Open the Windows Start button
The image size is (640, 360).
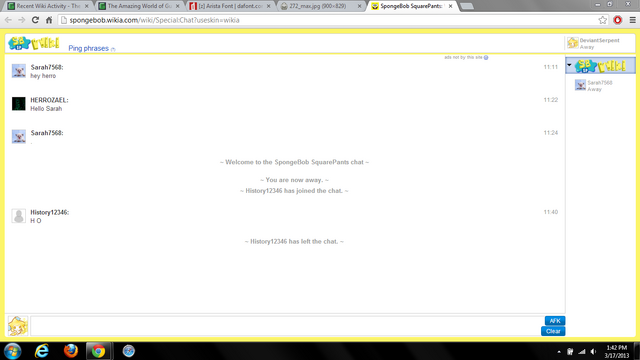click(x=12, y=351)
